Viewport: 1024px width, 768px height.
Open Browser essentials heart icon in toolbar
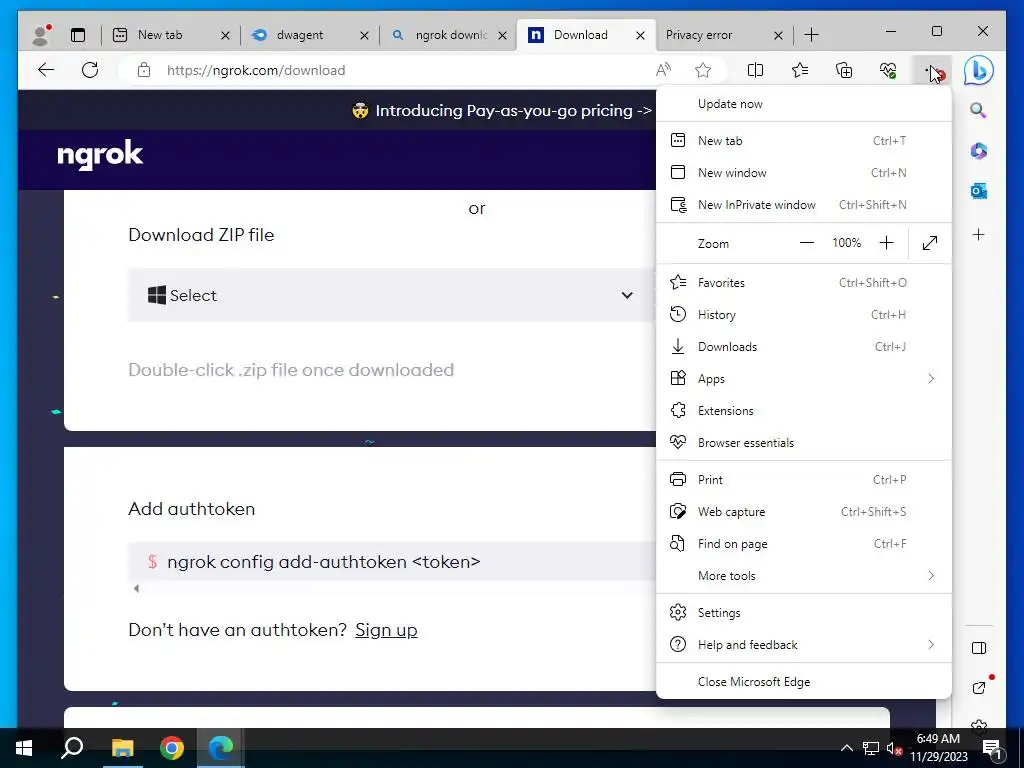(888, 70)
